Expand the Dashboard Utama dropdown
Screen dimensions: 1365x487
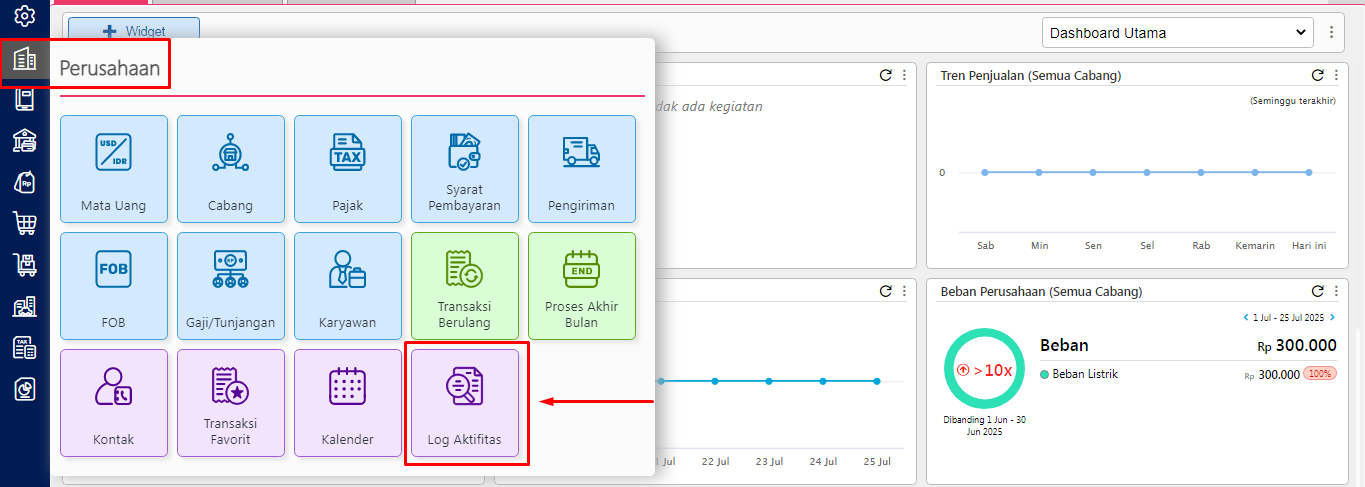click(x=1176, y=33)
